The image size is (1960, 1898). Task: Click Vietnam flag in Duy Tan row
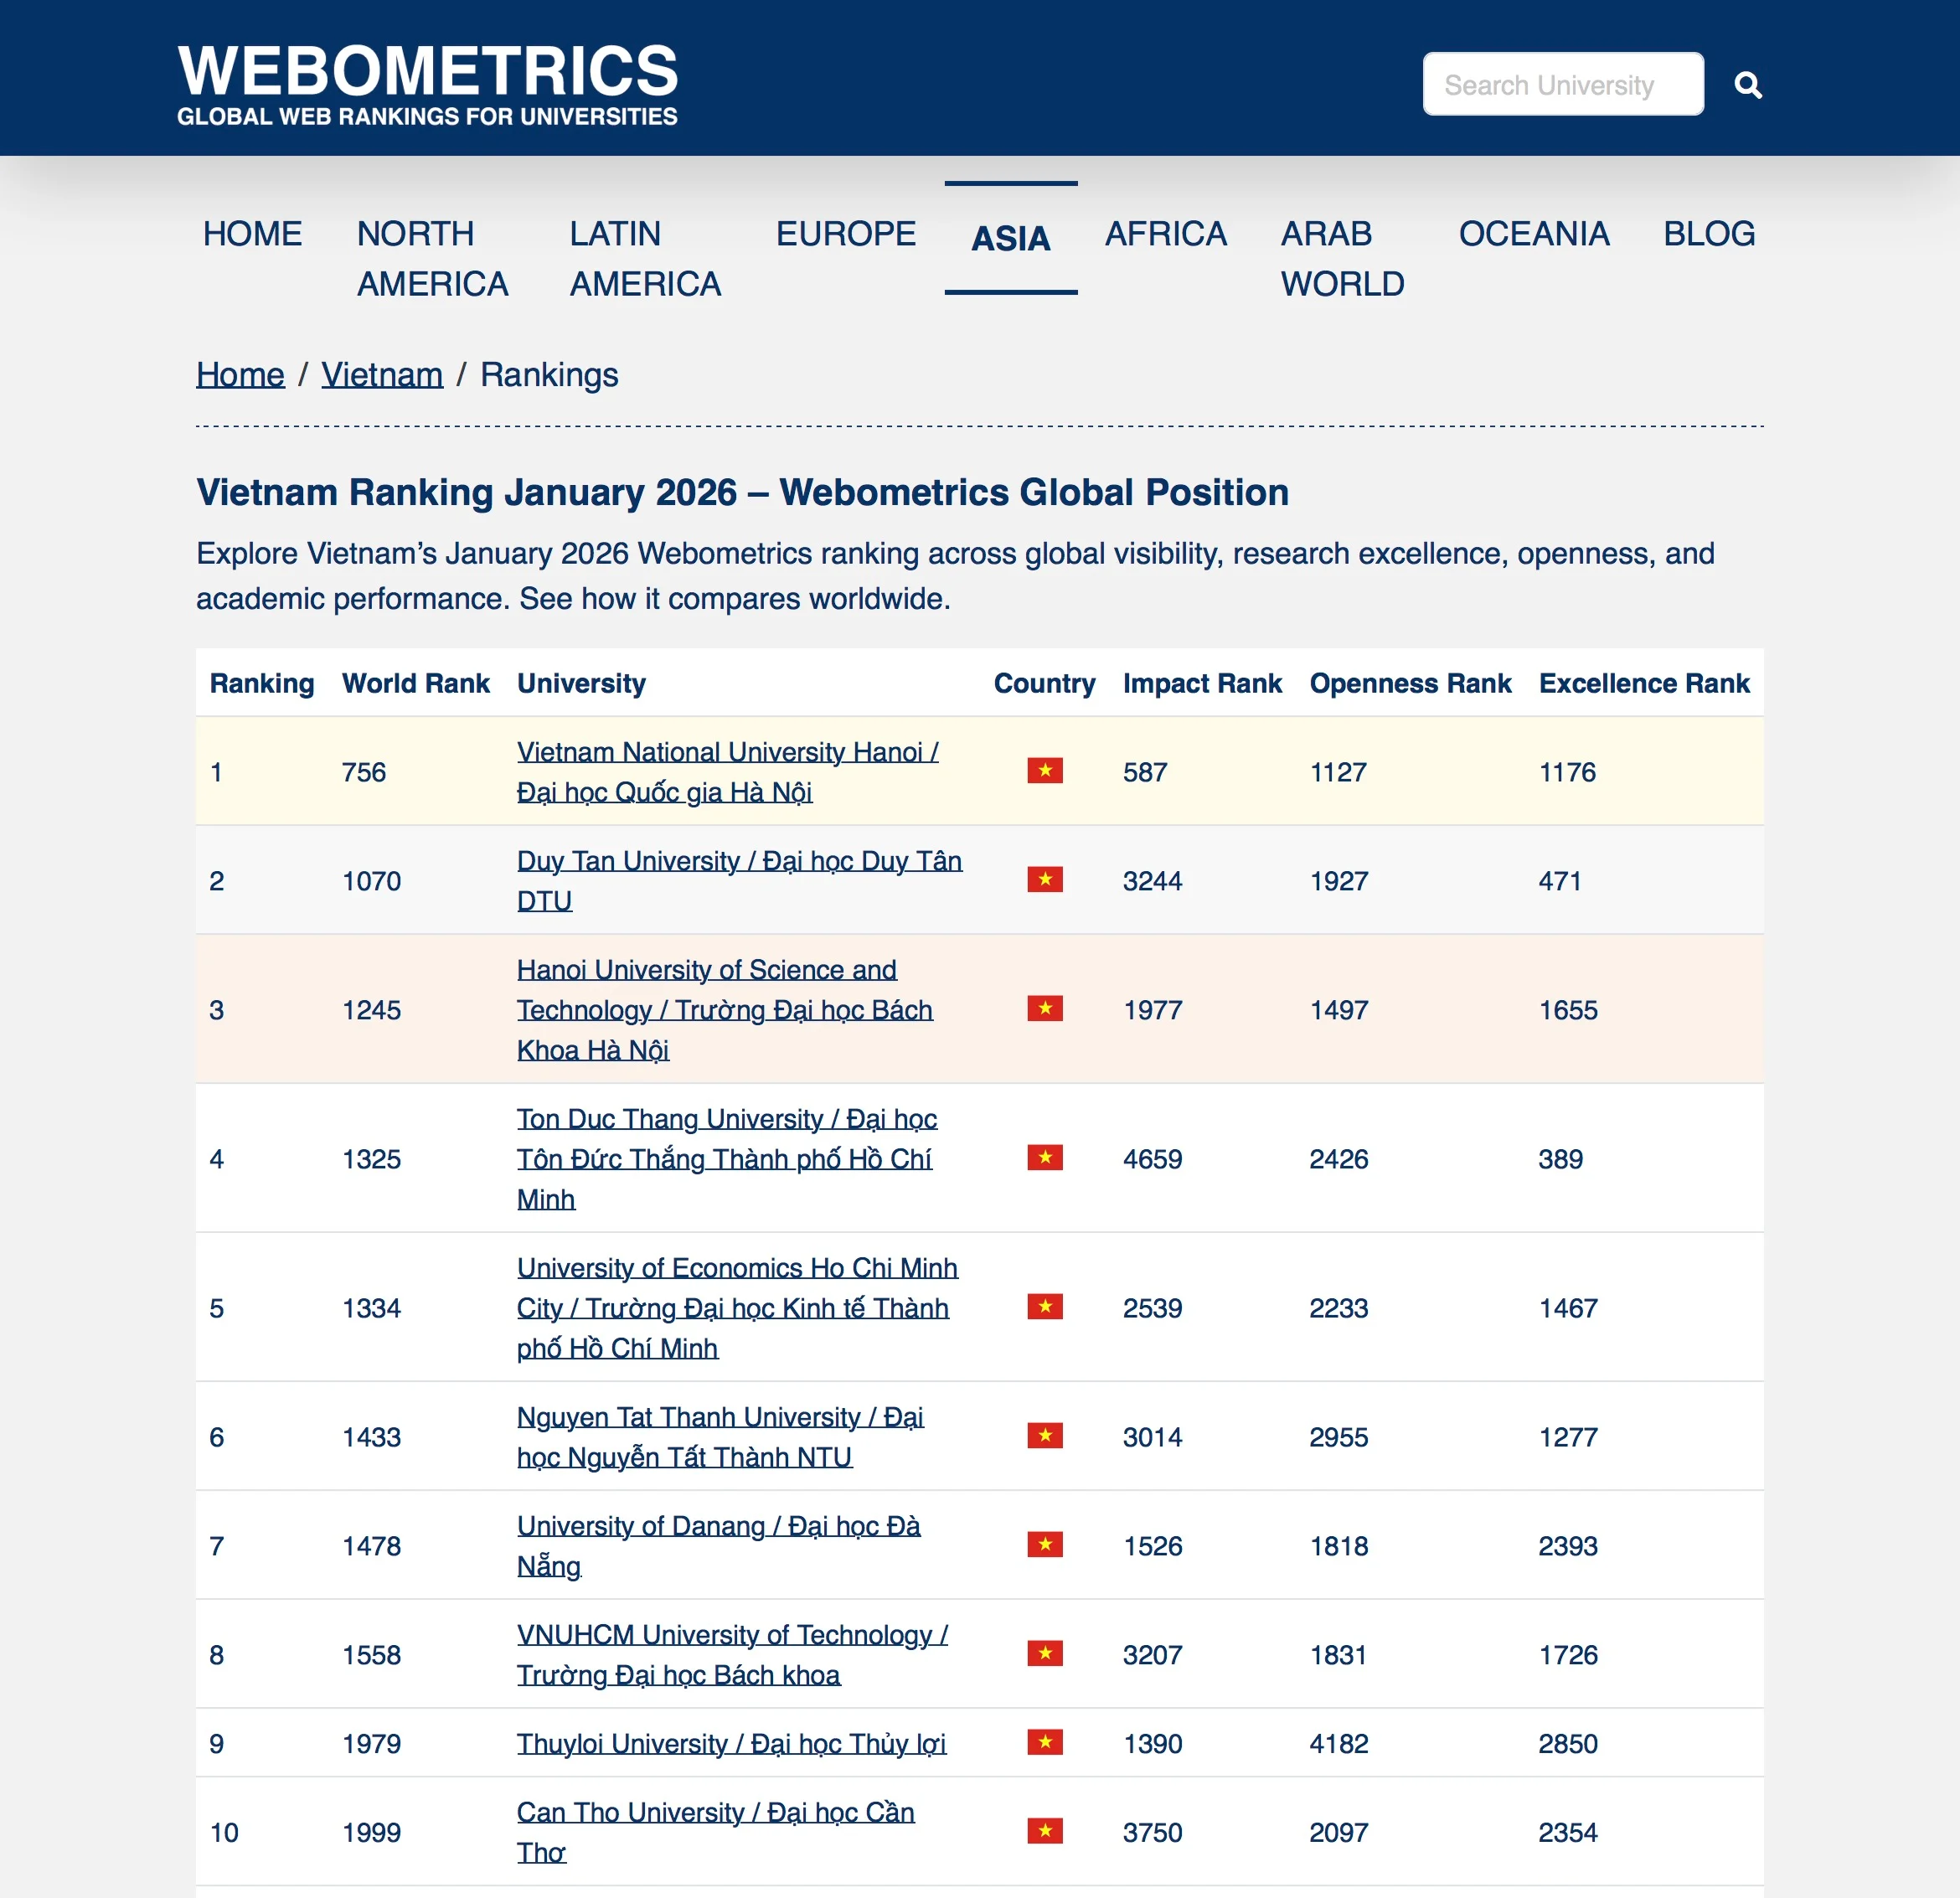pyautogui.click(x=1044, y=880)
